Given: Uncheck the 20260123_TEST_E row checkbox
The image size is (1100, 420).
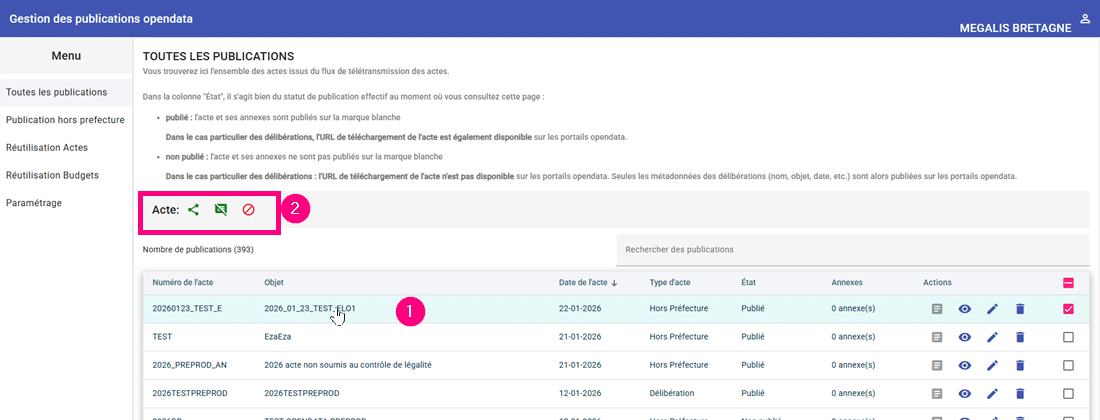Looking at the screenshot, I should pos(1068,309).
